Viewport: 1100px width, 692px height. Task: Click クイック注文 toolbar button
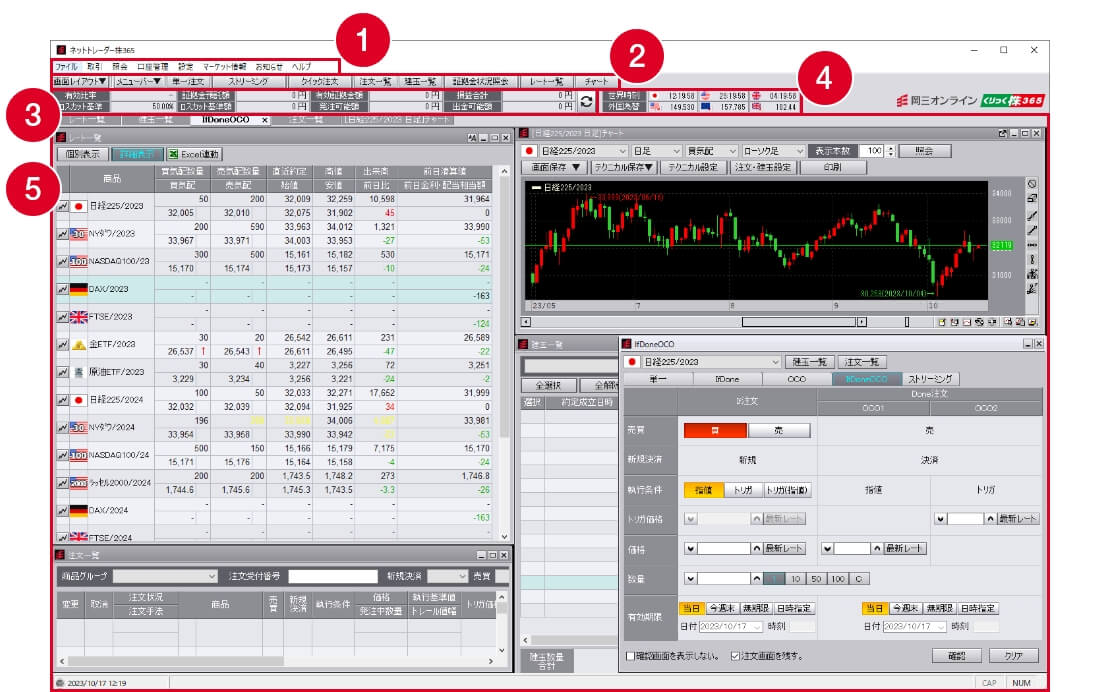319,81
